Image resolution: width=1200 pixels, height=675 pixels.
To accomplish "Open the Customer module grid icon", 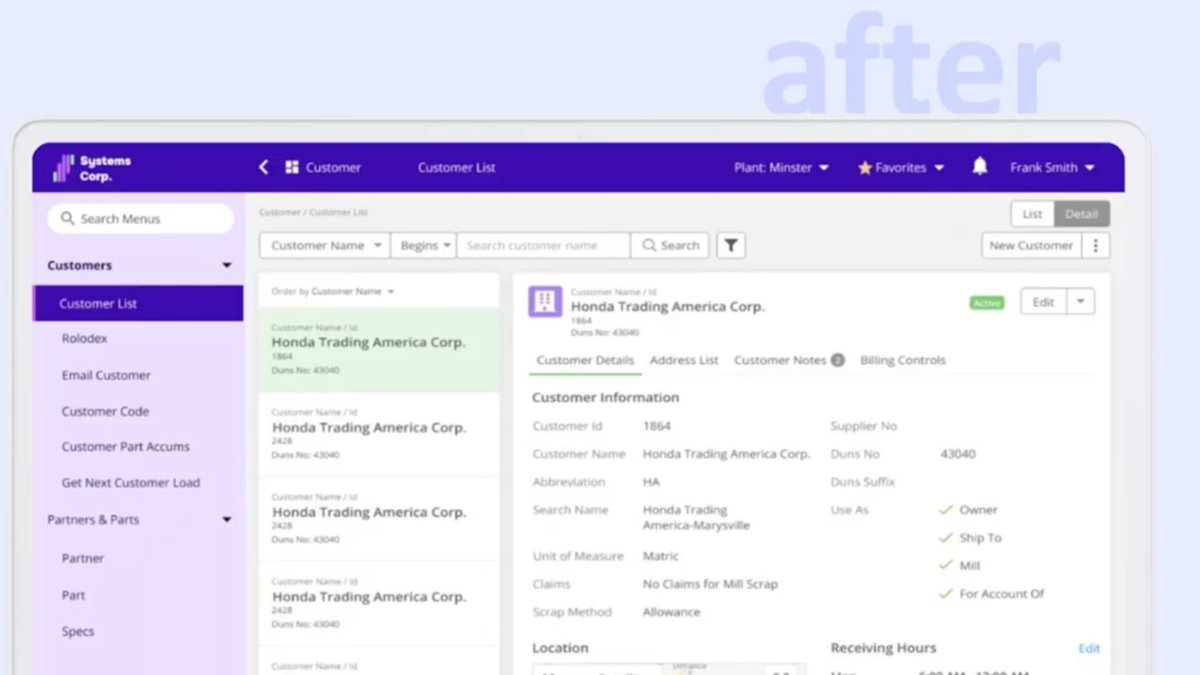I will click(292, 167).
